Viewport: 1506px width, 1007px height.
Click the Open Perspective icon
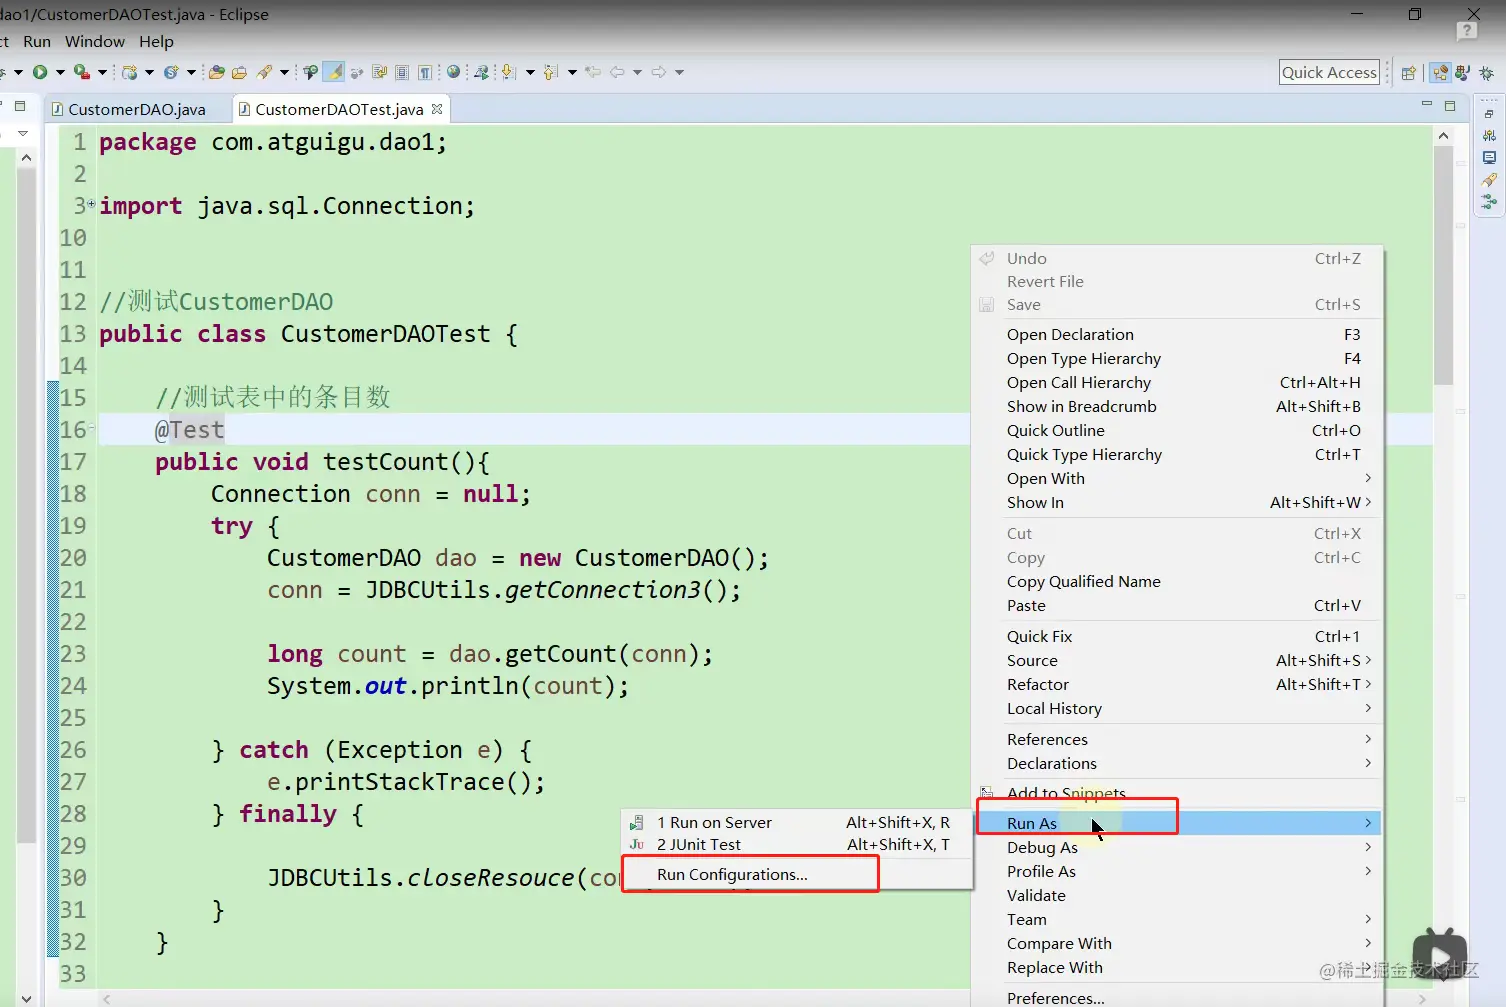[1409, 72]
